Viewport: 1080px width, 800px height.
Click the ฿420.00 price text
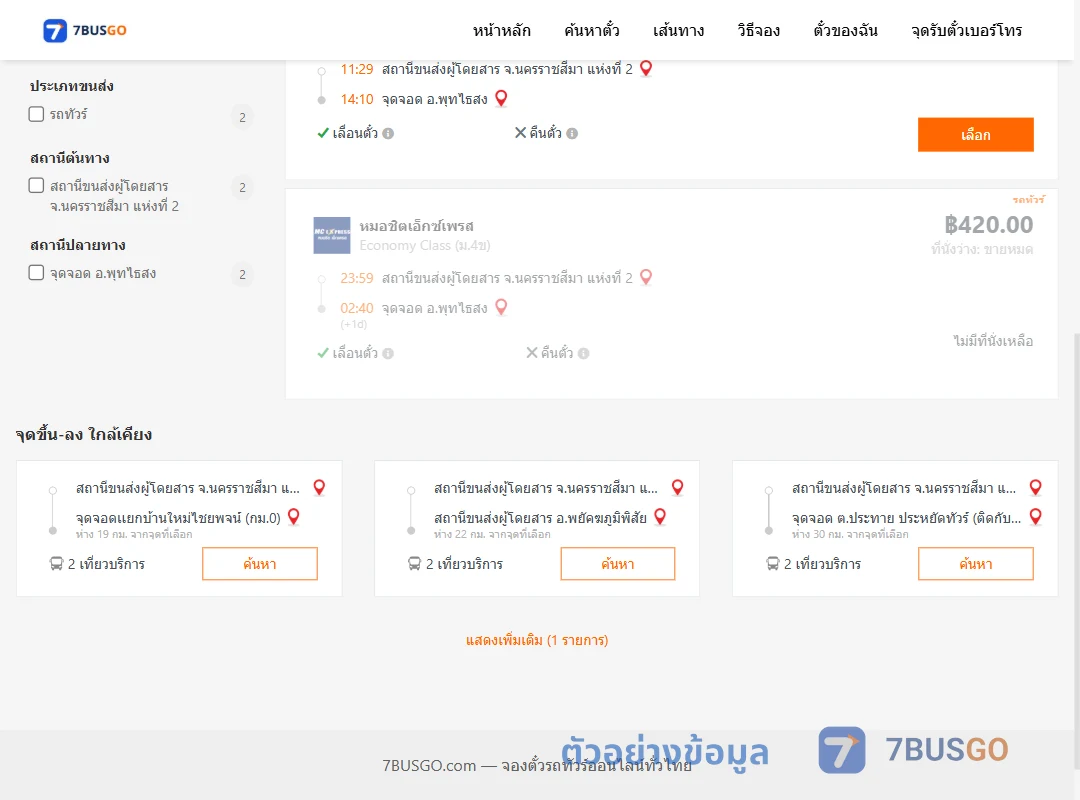[x=988, y=225]
